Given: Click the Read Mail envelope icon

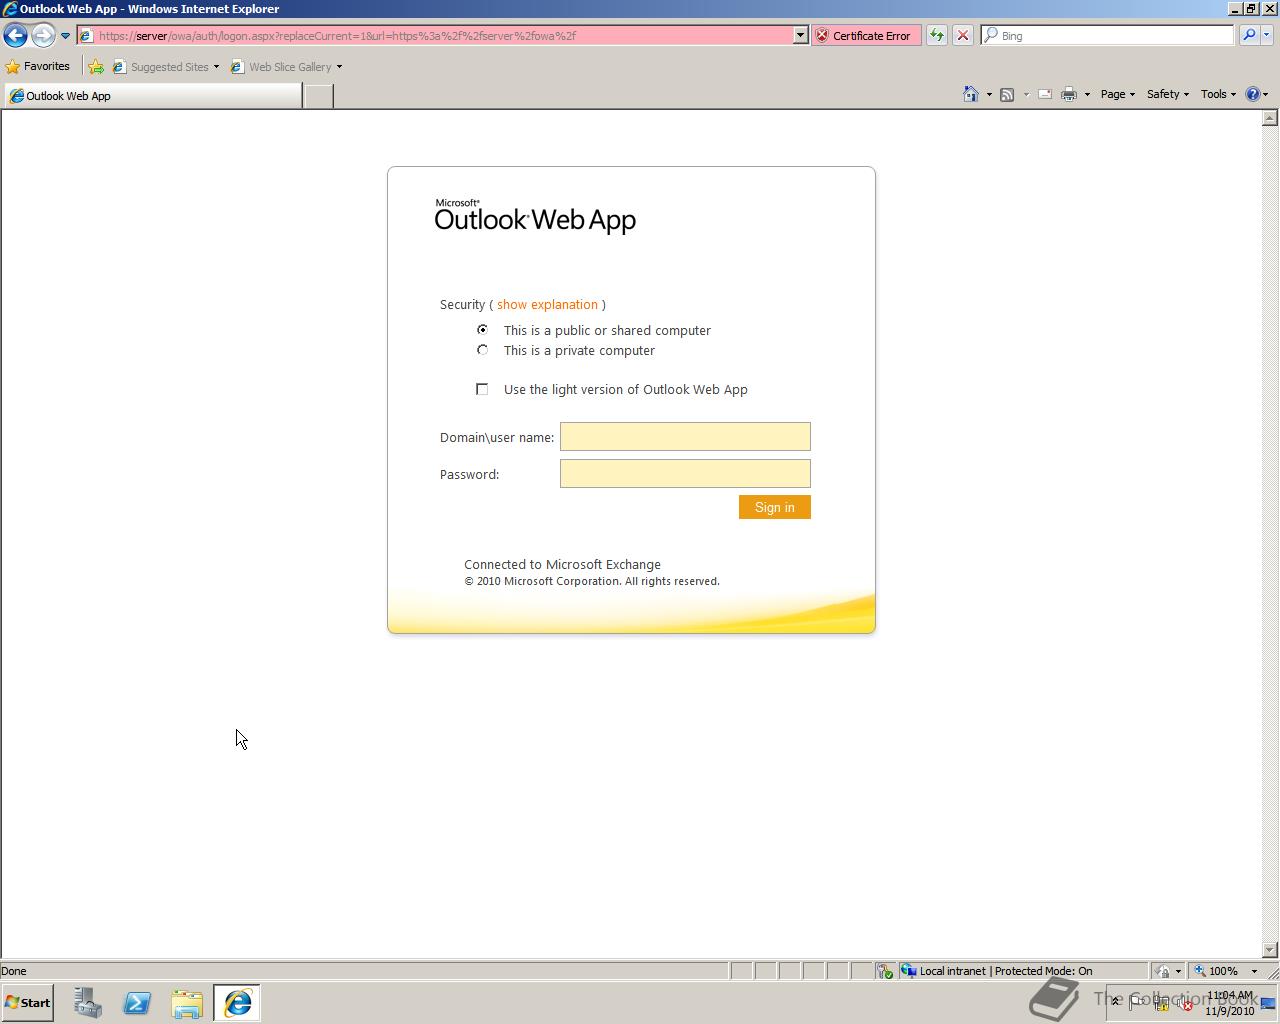Looking at the screenshot, I should pyautogui.click(x=1044, y=94).
